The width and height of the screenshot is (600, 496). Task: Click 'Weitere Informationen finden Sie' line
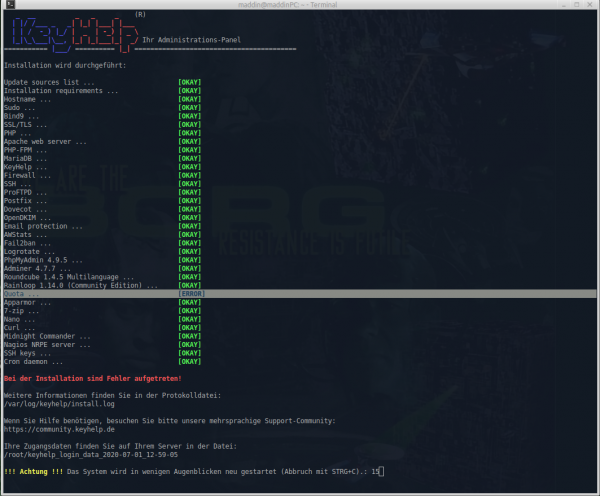click(x=112, y=395)
